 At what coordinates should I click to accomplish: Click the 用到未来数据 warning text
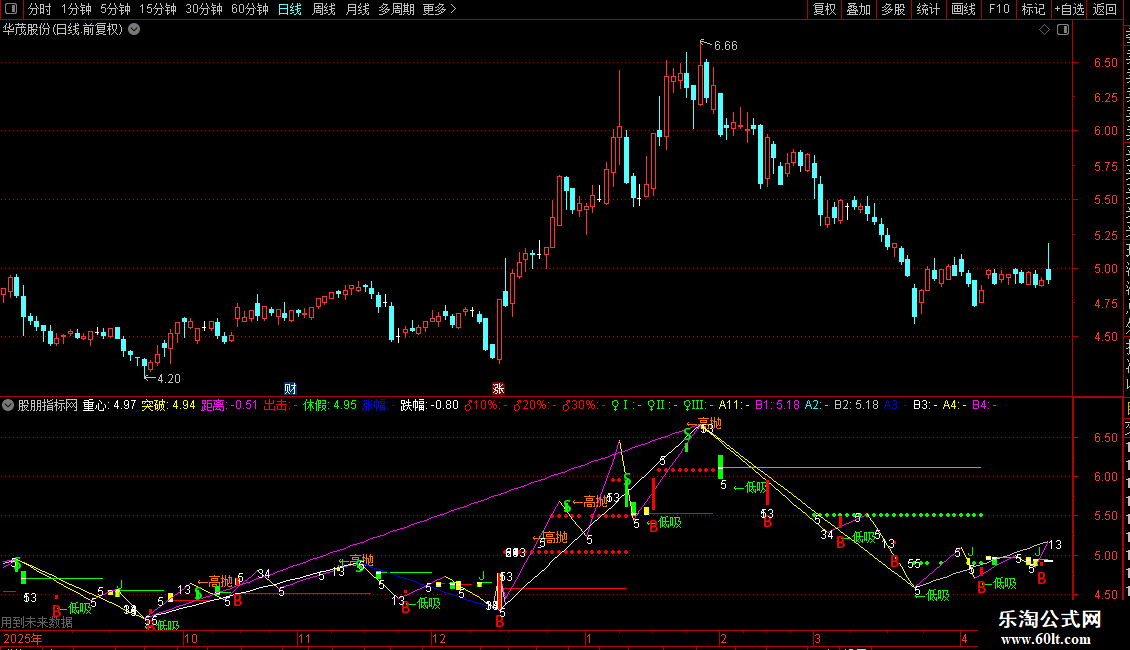[x=37, y=622]
